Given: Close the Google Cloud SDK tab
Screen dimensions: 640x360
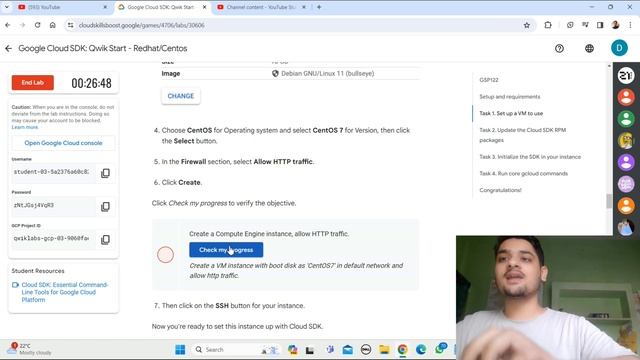Looking at the screenshot, I should [204, 7].
